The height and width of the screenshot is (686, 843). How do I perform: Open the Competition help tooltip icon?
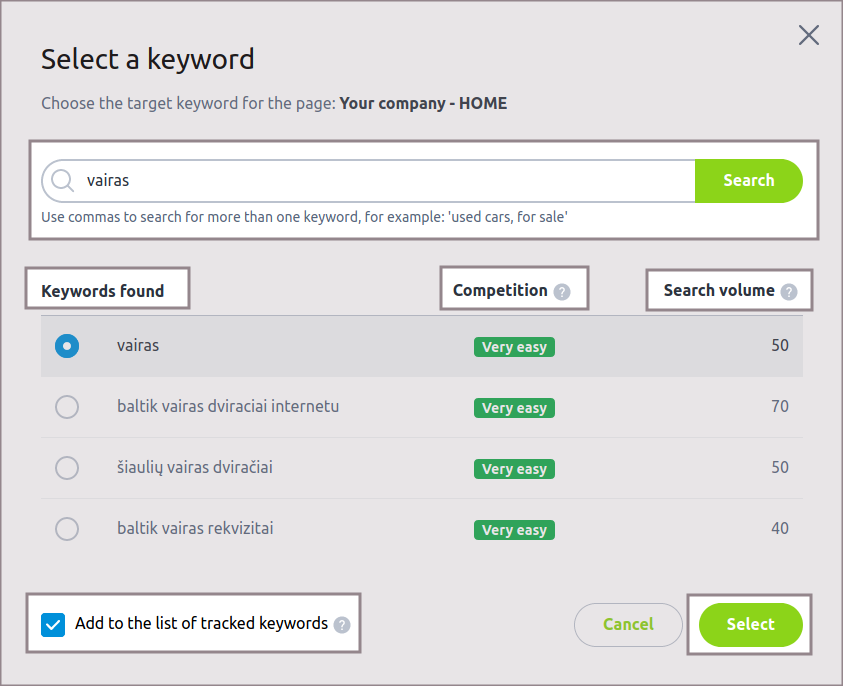click(x=562, y=292)
